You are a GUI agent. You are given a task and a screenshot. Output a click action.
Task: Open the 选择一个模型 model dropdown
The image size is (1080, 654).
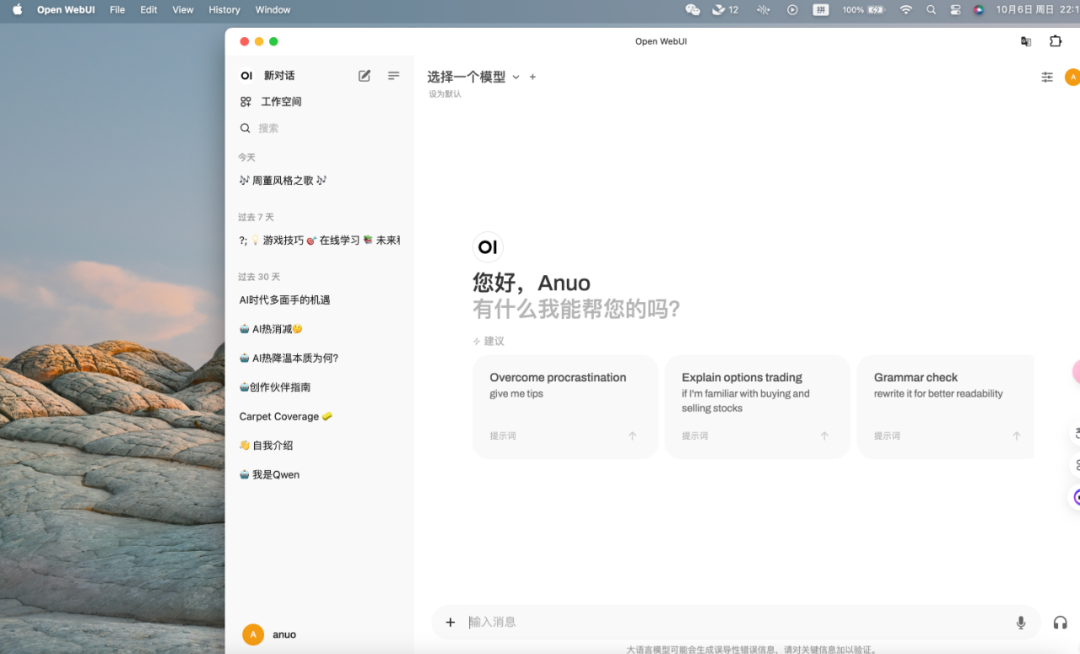473,77
